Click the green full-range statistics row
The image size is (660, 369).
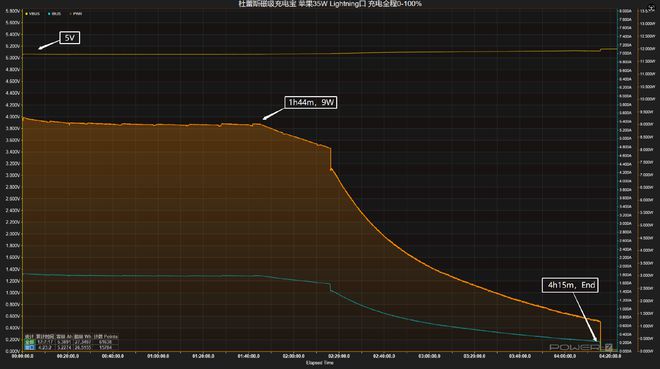71,342
